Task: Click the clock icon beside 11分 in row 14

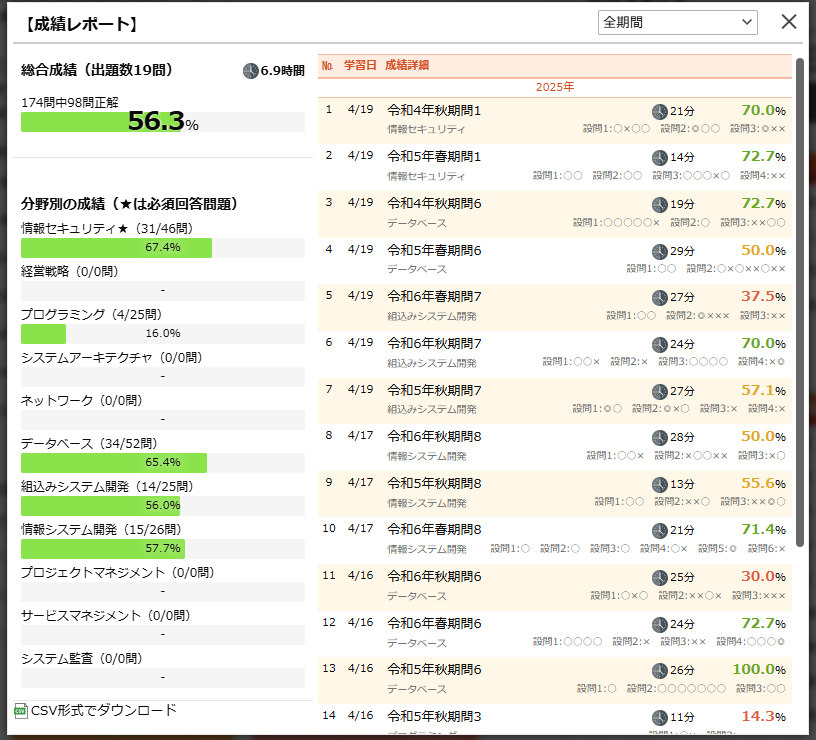Action: [x=659, y=718]
